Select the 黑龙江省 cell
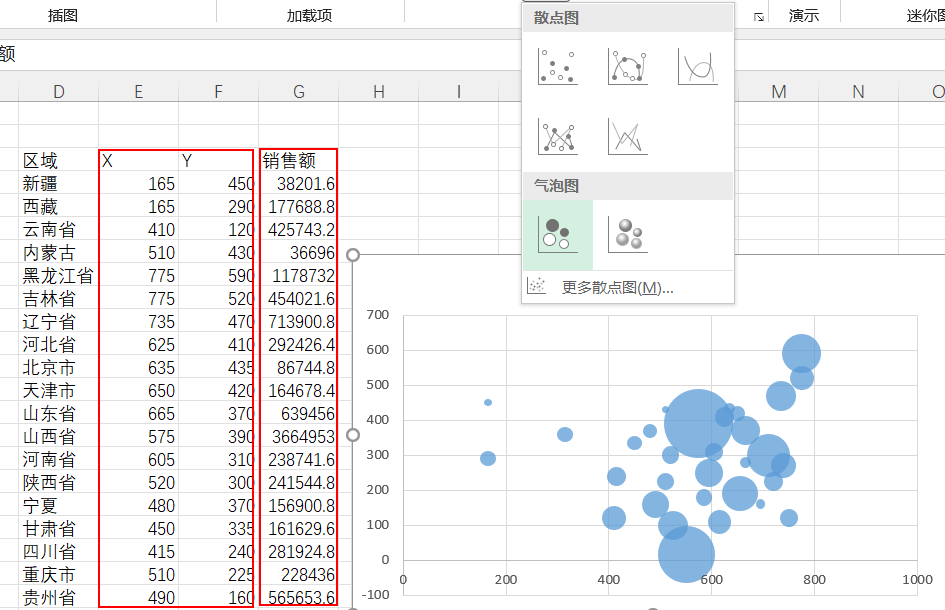 tap(58, 276)
